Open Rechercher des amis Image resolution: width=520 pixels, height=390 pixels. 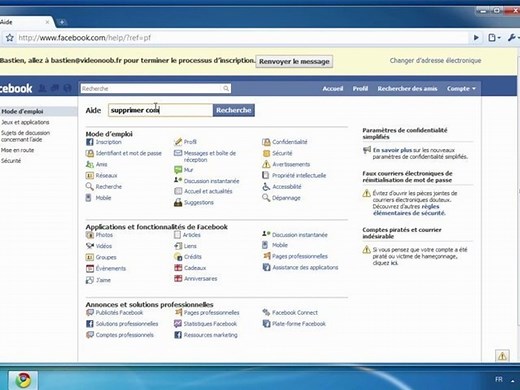click(407, 89)
